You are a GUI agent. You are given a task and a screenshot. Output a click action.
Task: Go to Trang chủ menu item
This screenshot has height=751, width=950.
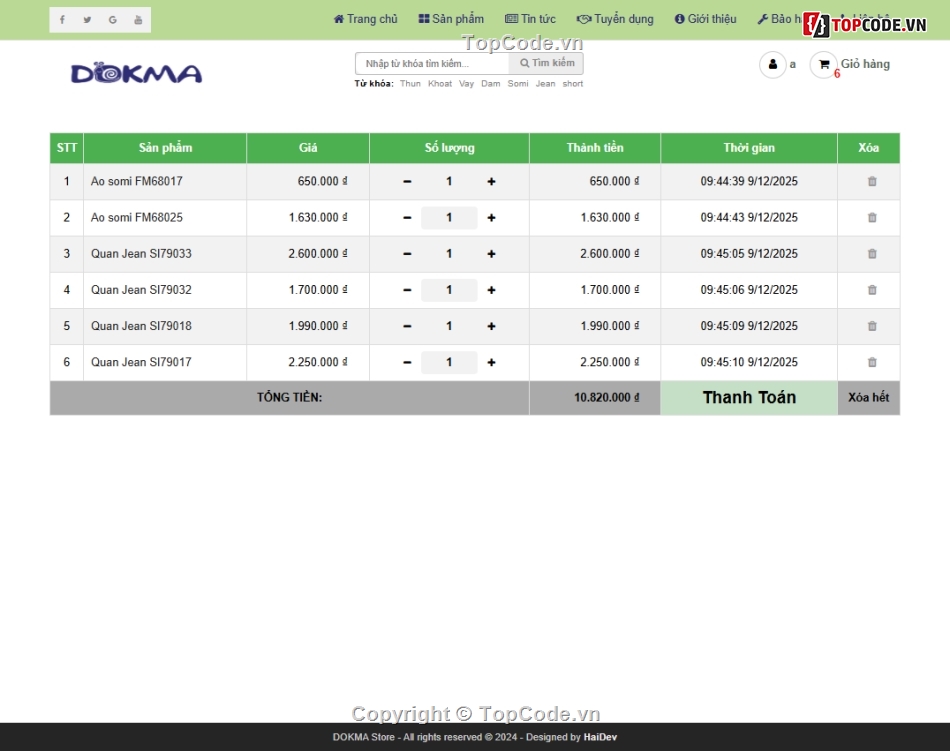pyautogui.click(x=365, y=19)
